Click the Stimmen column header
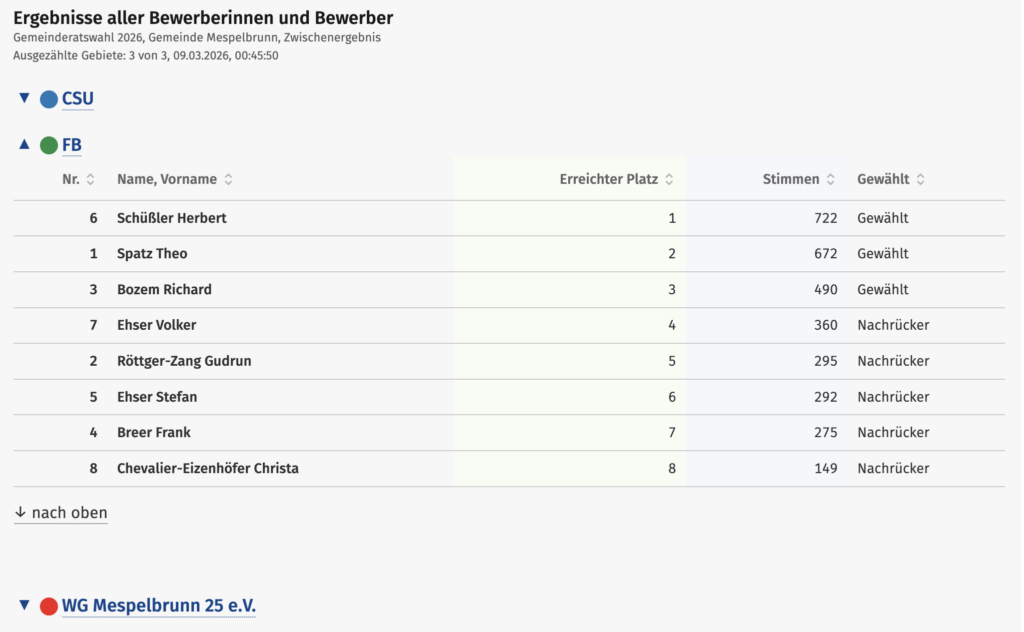The height and width of the screenshot is (632, 1024). click(x=790, y=180)
